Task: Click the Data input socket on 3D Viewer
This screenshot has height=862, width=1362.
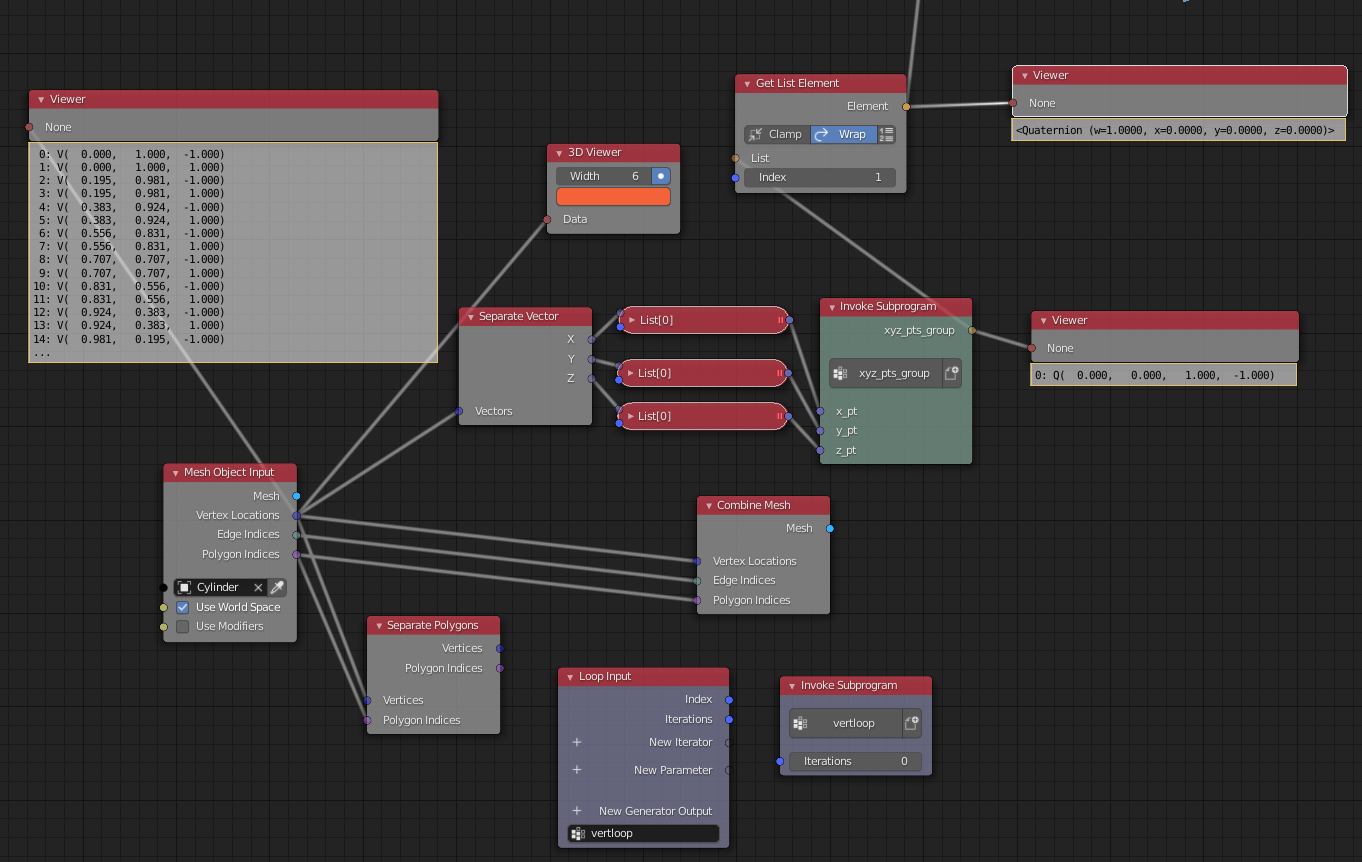Action: point(547,219)
